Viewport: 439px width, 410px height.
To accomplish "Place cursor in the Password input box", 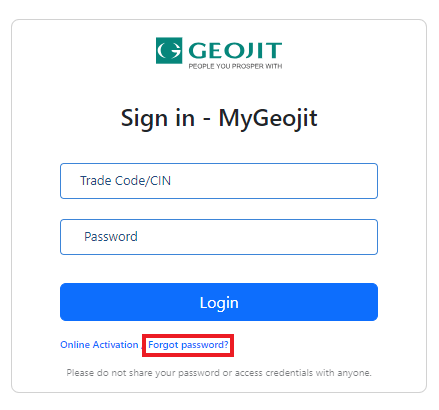I will 219,237.
